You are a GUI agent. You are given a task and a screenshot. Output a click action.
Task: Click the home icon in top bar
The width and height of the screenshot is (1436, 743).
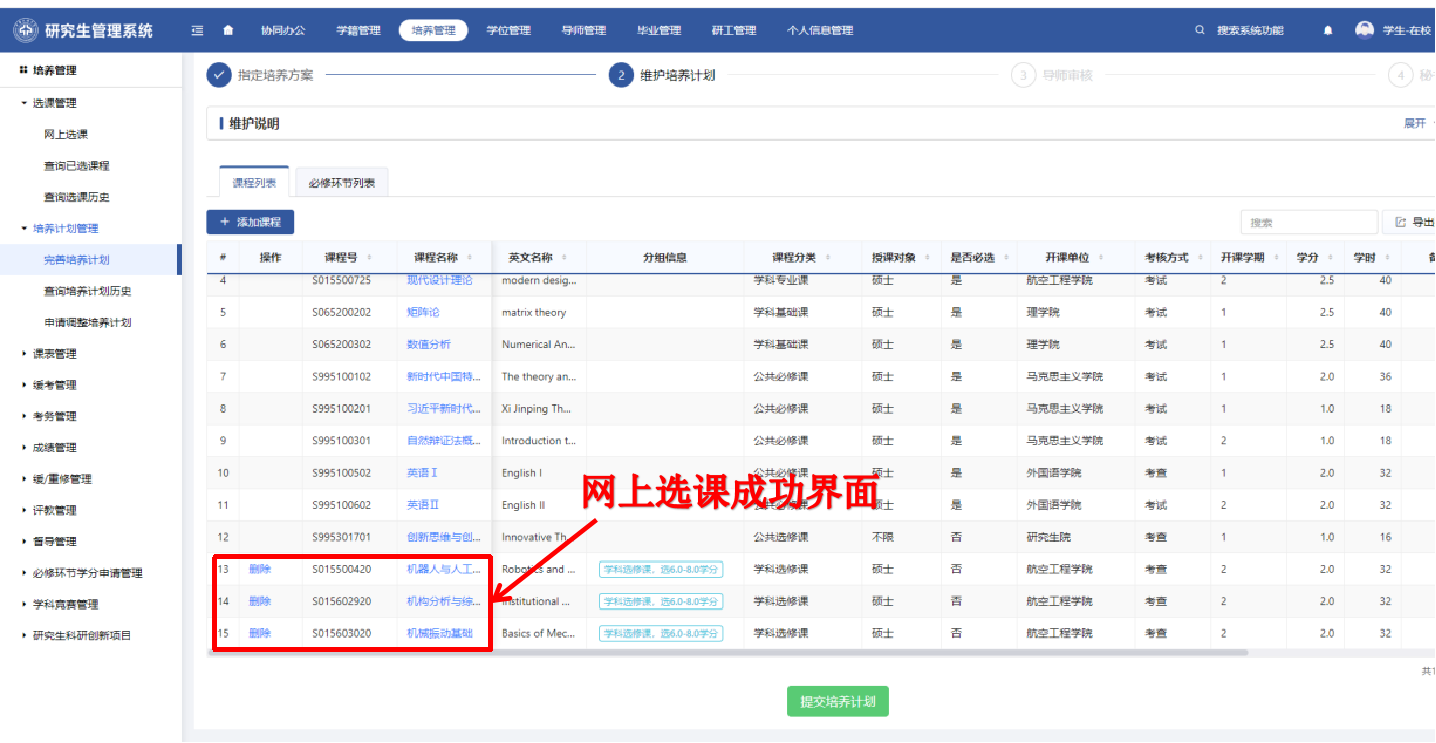point(228,31)
